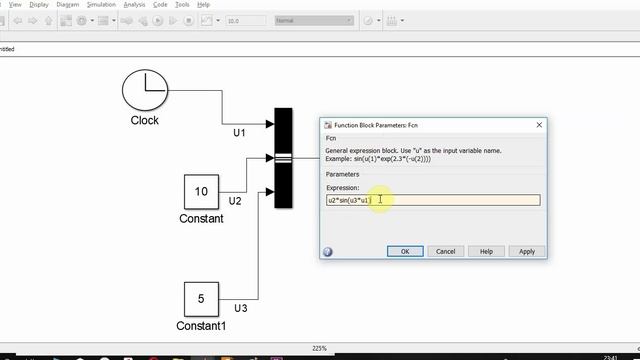
Task: Close the Function Block Parameters dialog
Action: (x=539, y=125)
